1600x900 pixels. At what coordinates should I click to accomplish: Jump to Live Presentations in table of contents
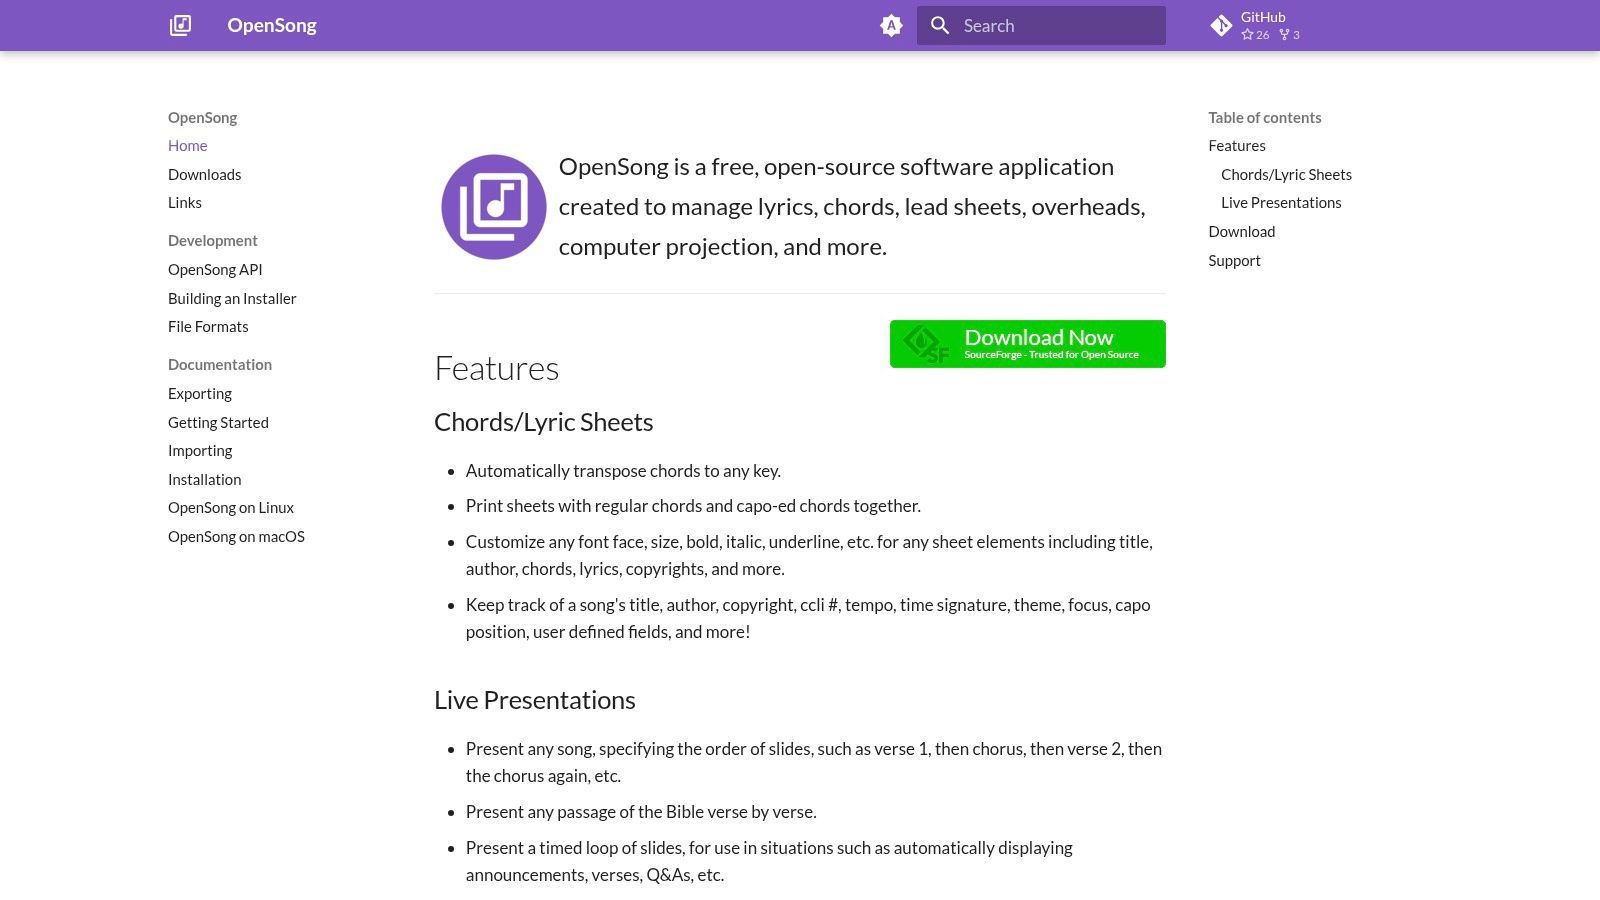coord(1281,203)
